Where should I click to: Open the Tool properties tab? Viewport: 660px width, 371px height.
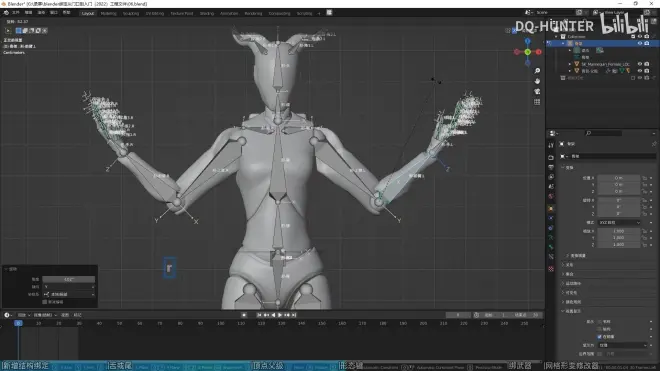(x=551, y=145)
